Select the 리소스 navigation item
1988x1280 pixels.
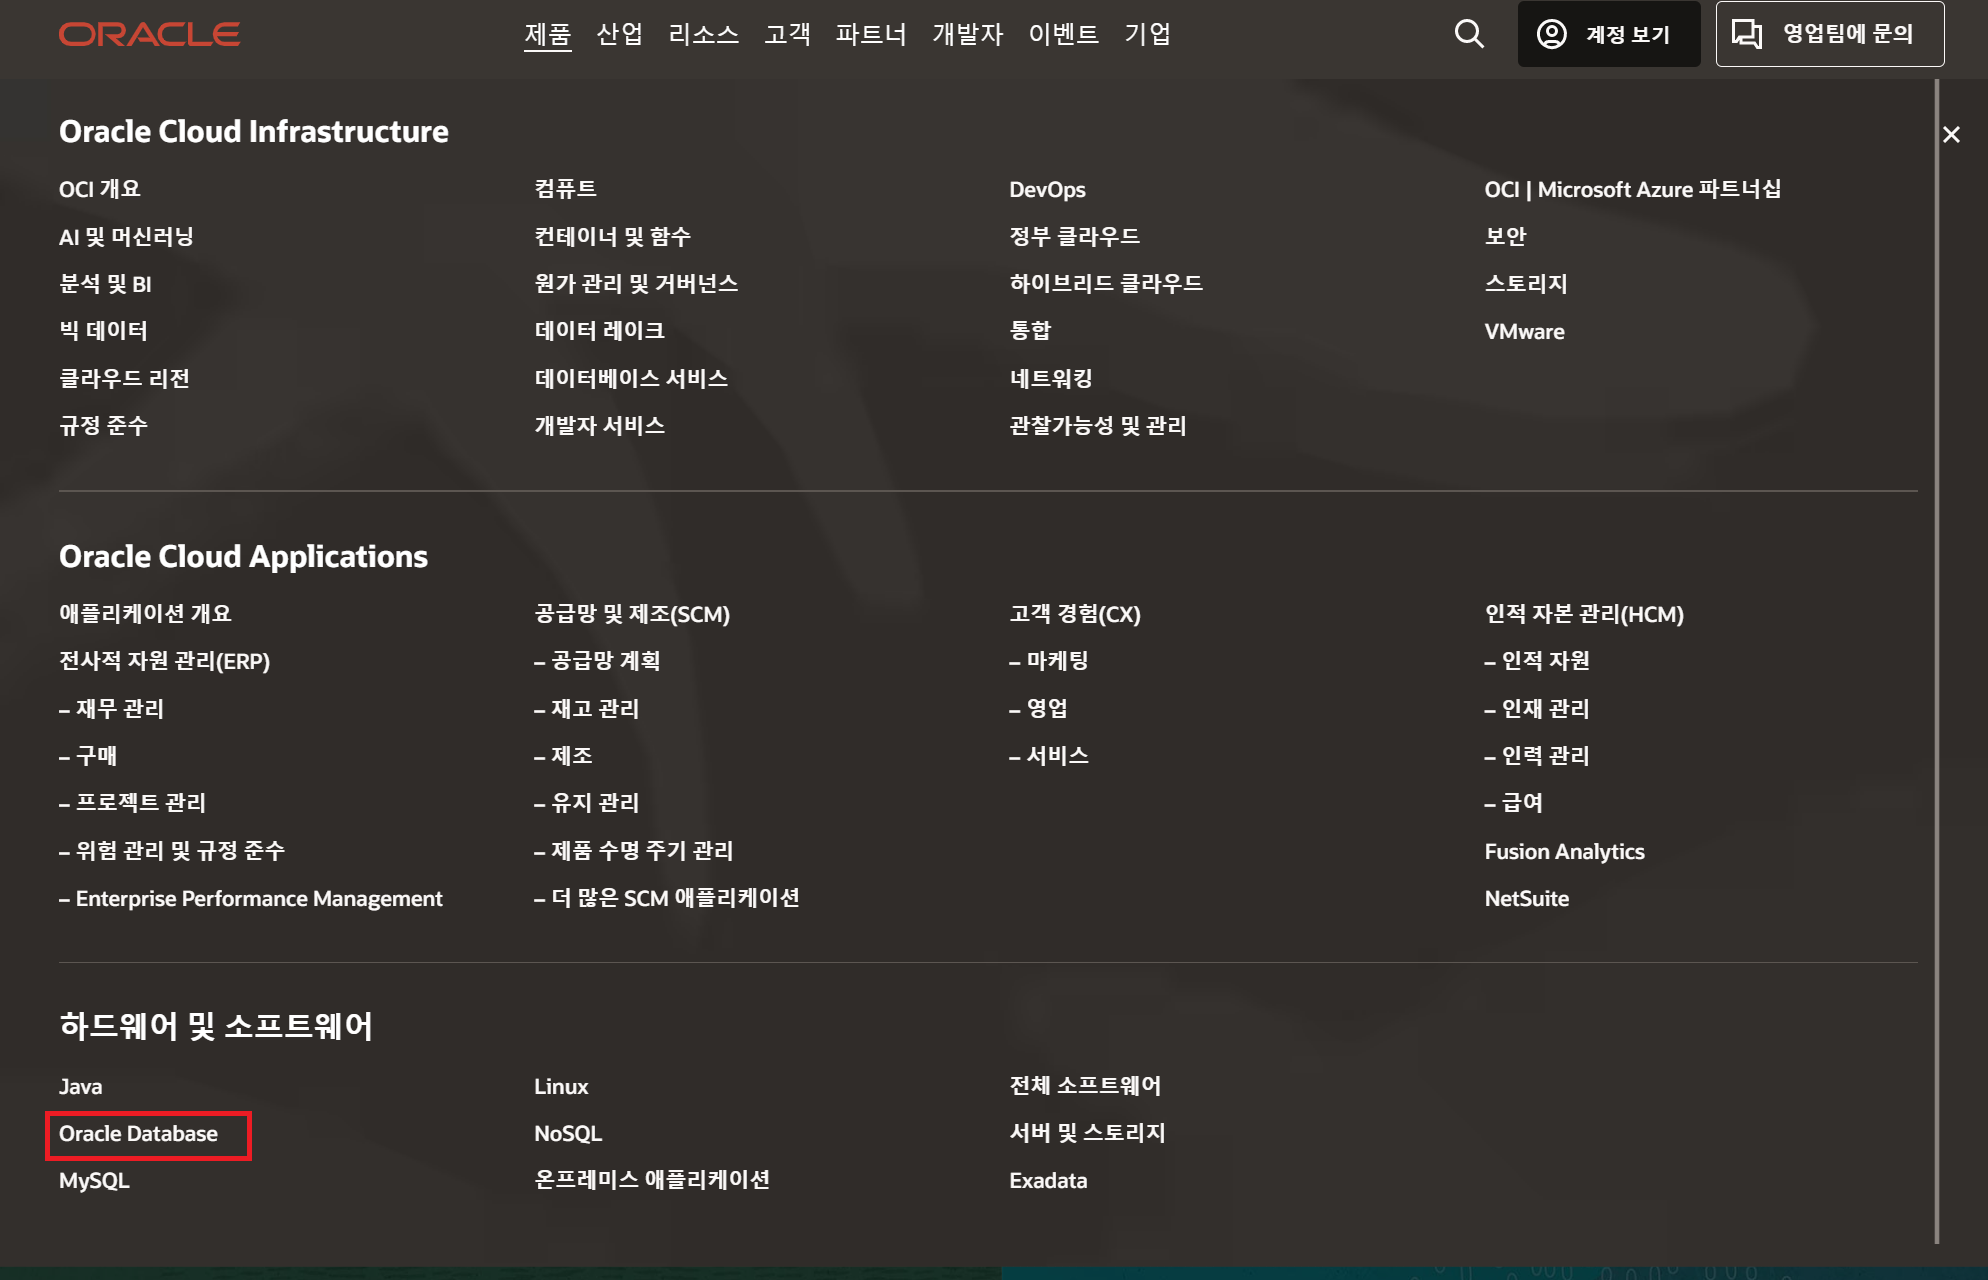[x=703, y=34]
